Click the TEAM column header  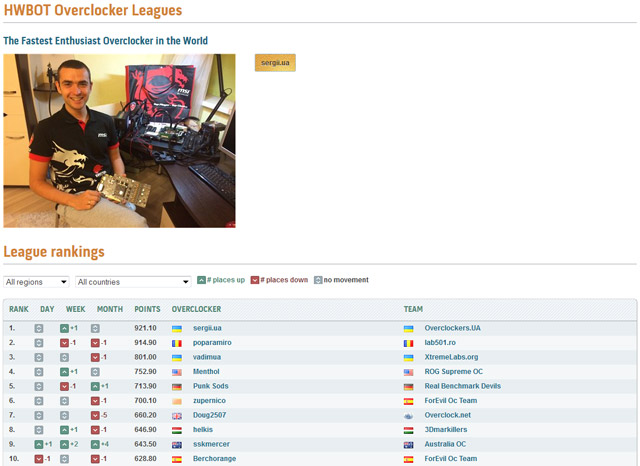tap(413, 309)
